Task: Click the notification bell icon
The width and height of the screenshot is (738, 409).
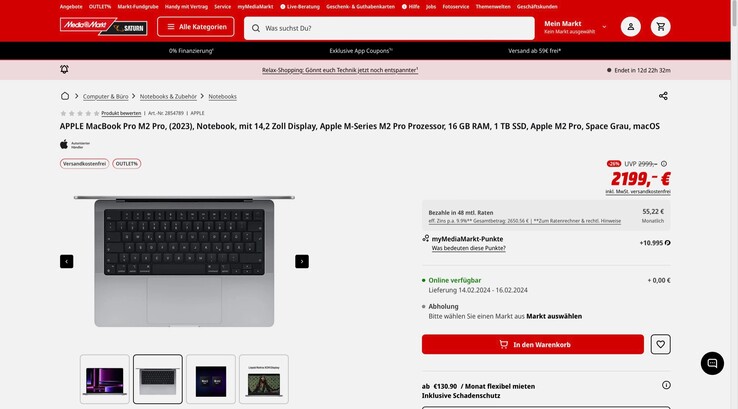Action: [x=64, y=70]
